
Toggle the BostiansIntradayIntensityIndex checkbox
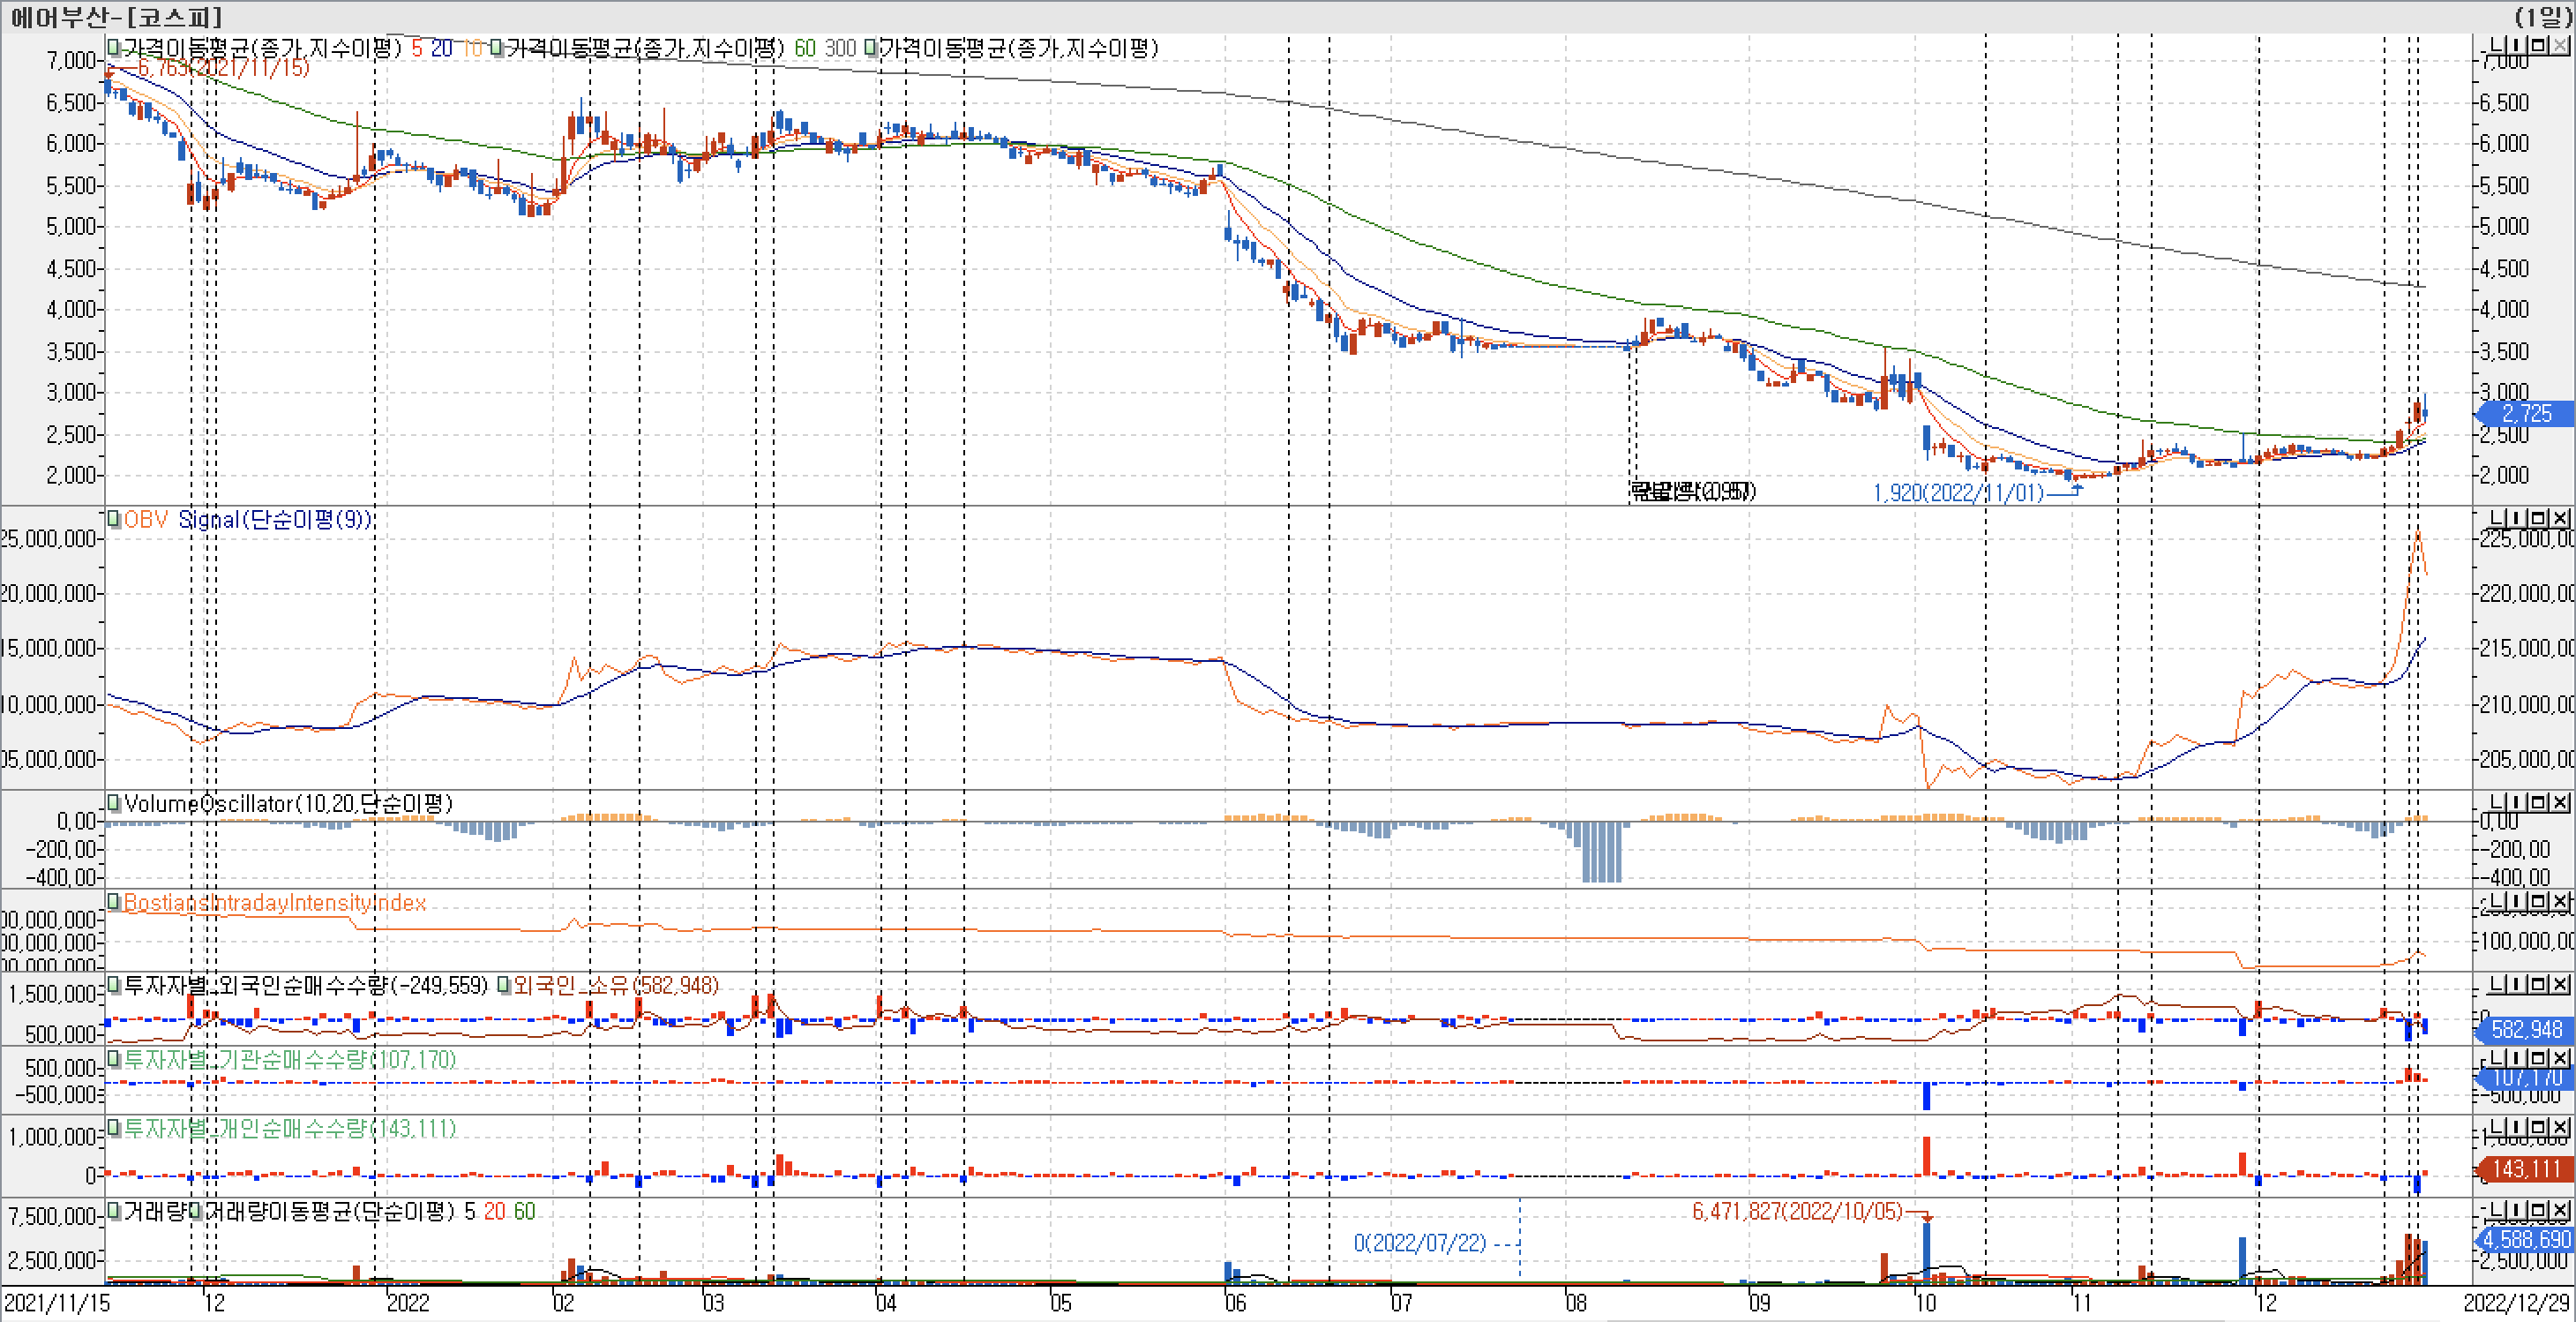tap(114, 902)
